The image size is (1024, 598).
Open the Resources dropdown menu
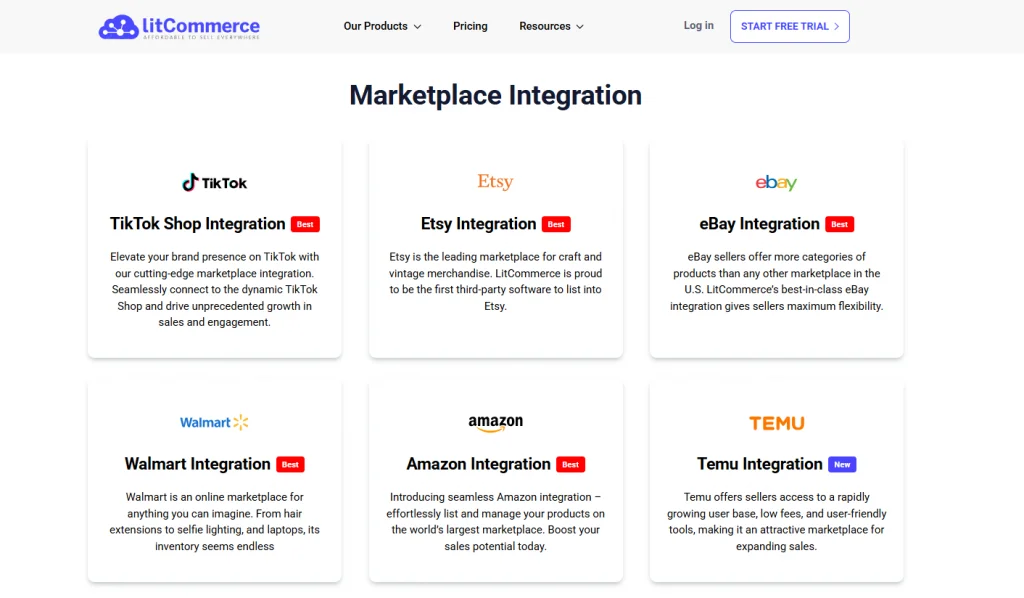[551, 26]
